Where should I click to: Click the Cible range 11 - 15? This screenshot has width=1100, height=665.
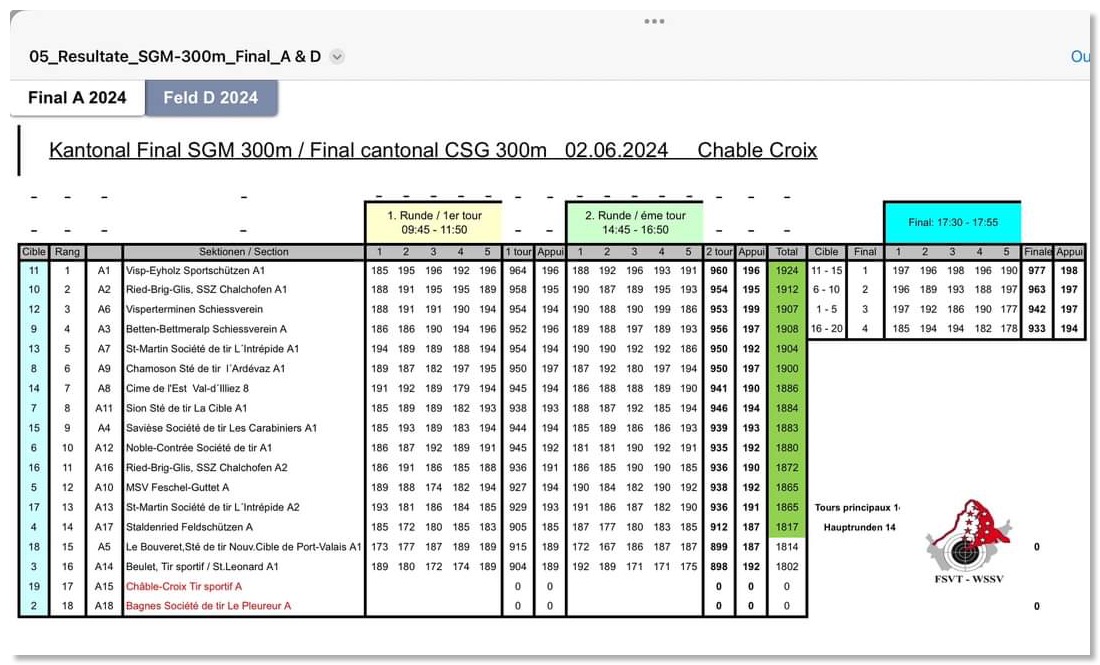tap(826, 271)
